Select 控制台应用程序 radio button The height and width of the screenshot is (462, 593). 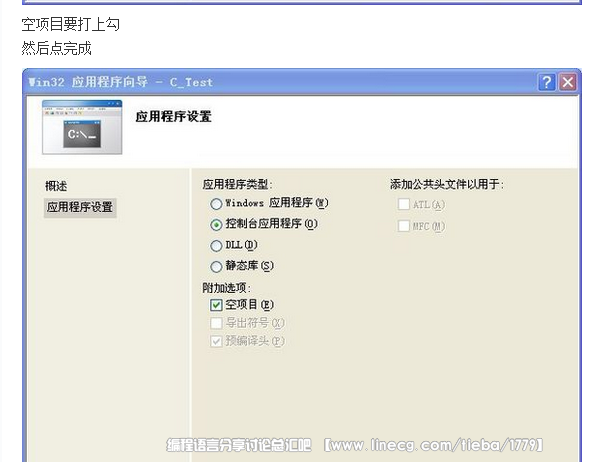216,225
